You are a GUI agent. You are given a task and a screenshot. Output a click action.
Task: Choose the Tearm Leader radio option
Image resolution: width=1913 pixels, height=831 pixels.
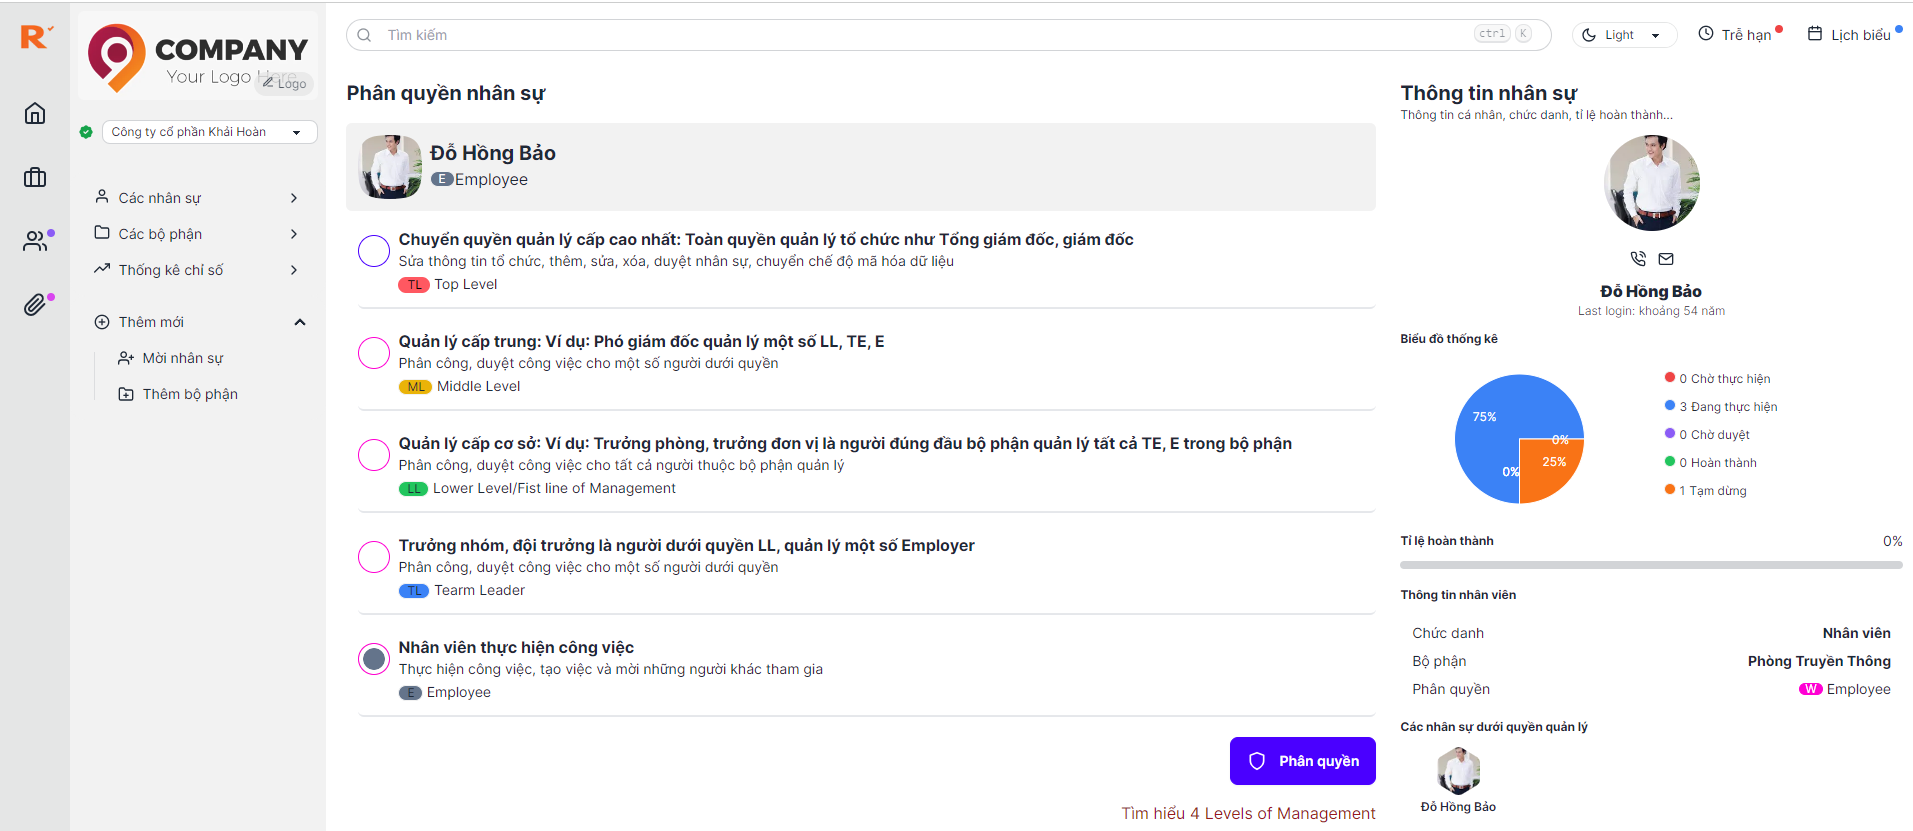[374, 557]
